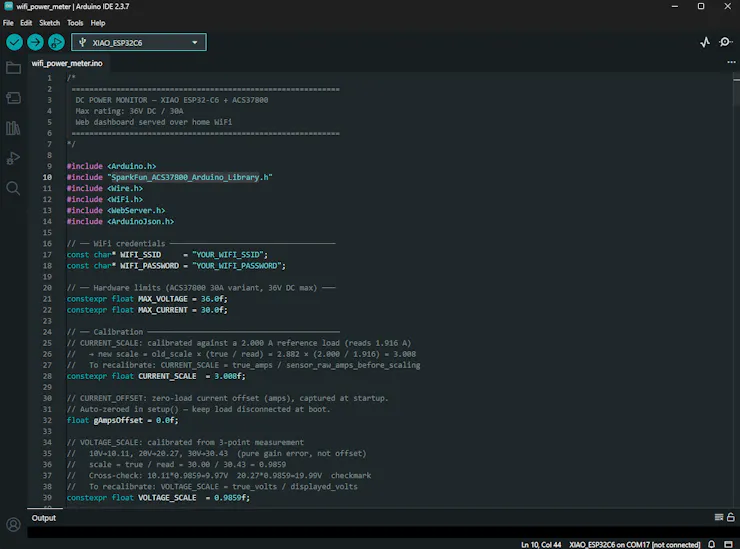Click the #include <Arduino.h> line

click(x=111, y=166)
